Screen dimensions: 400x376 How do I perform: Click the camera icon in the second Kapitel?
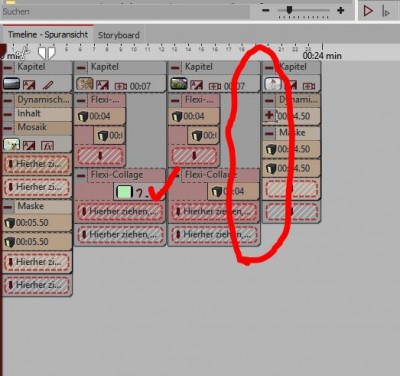point(121,87)
